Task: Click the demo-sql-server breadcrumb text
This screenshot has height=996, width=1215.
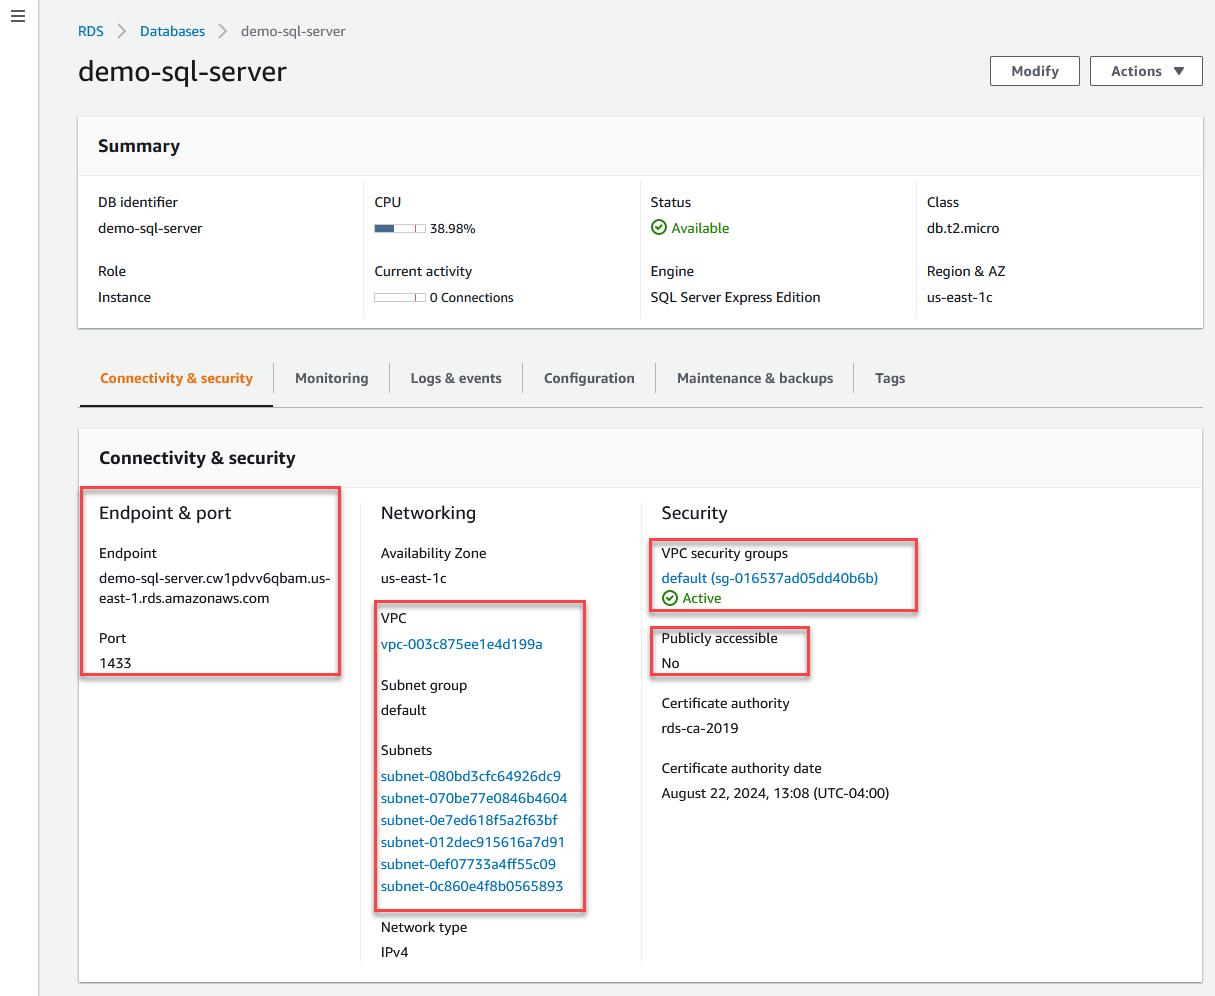Action: pyautogui.click(x=293, y=31)
